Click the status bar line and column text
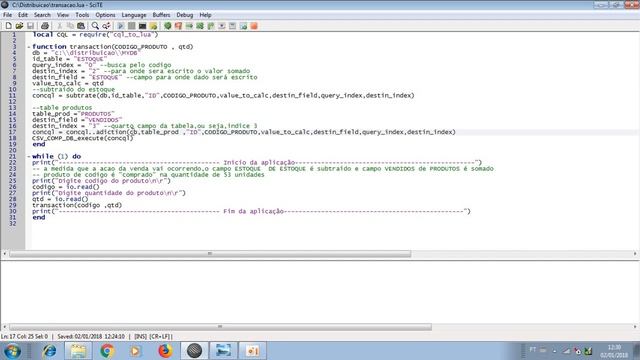This screenshot has height=360, width=640. 24,337
